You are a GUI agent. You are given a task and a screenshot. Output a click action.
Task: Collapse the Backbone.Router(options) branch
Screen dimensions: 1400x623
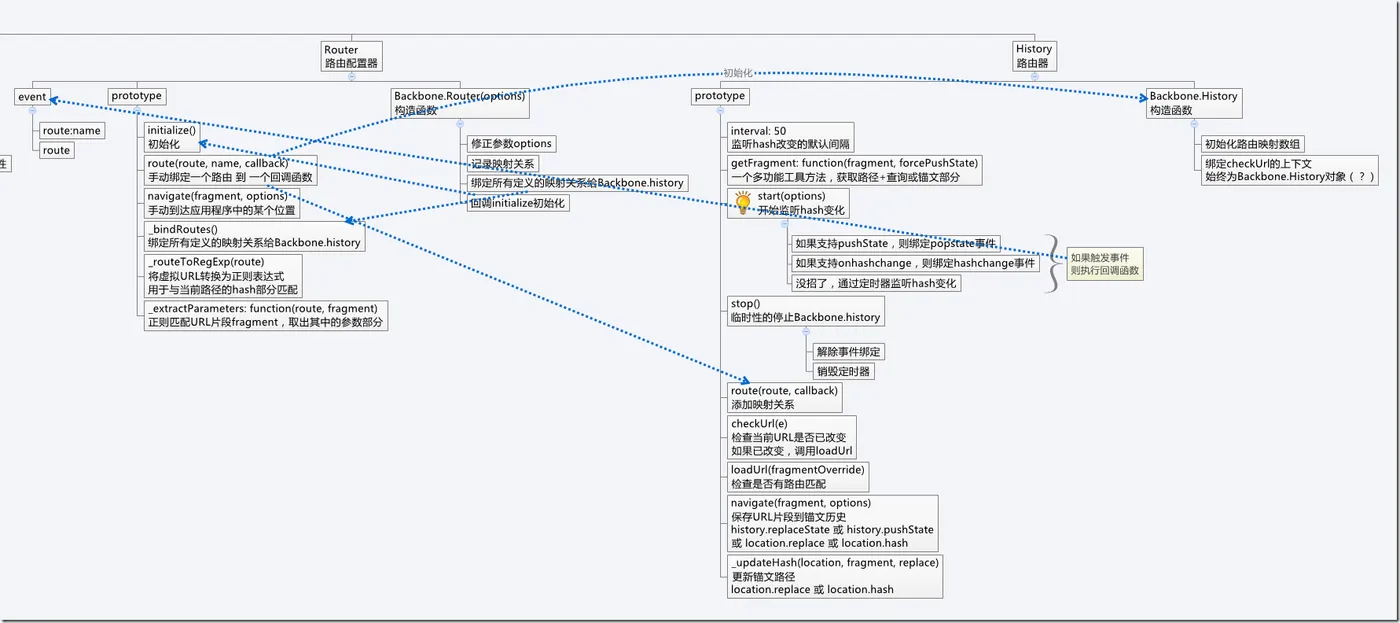(459, 124)
